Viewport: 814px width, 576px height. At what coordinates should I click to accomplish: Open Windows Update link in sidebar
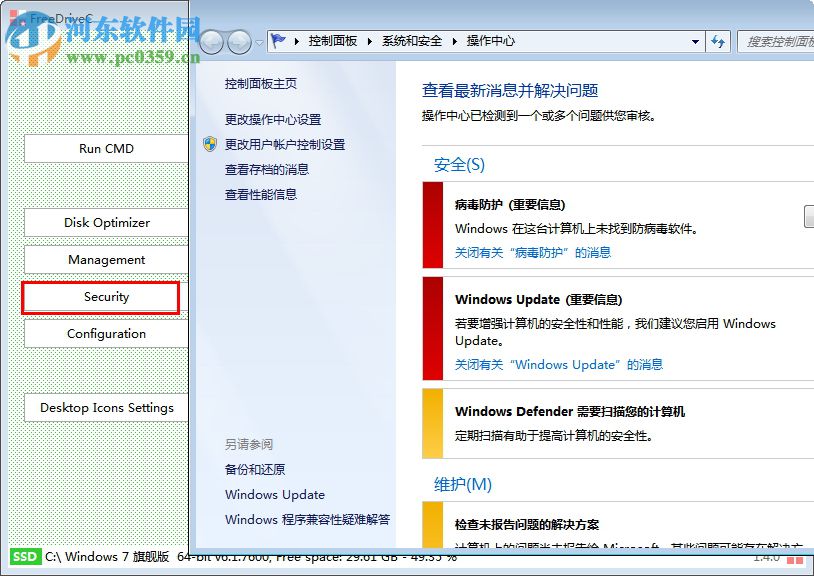(x=275, y=495)
